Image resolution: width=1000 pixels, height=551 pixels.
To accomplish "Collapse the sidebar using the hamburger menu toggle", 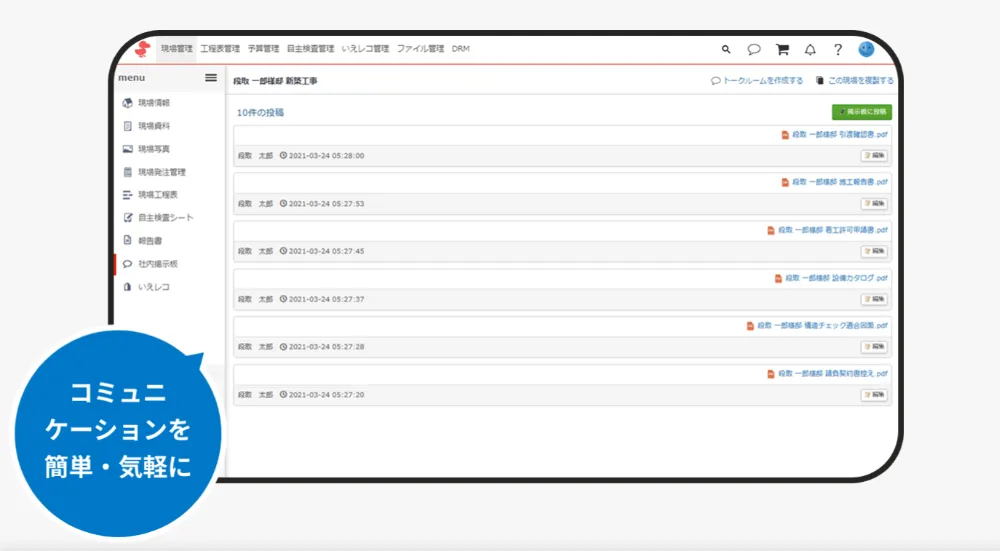I will (x=211, y=78).
